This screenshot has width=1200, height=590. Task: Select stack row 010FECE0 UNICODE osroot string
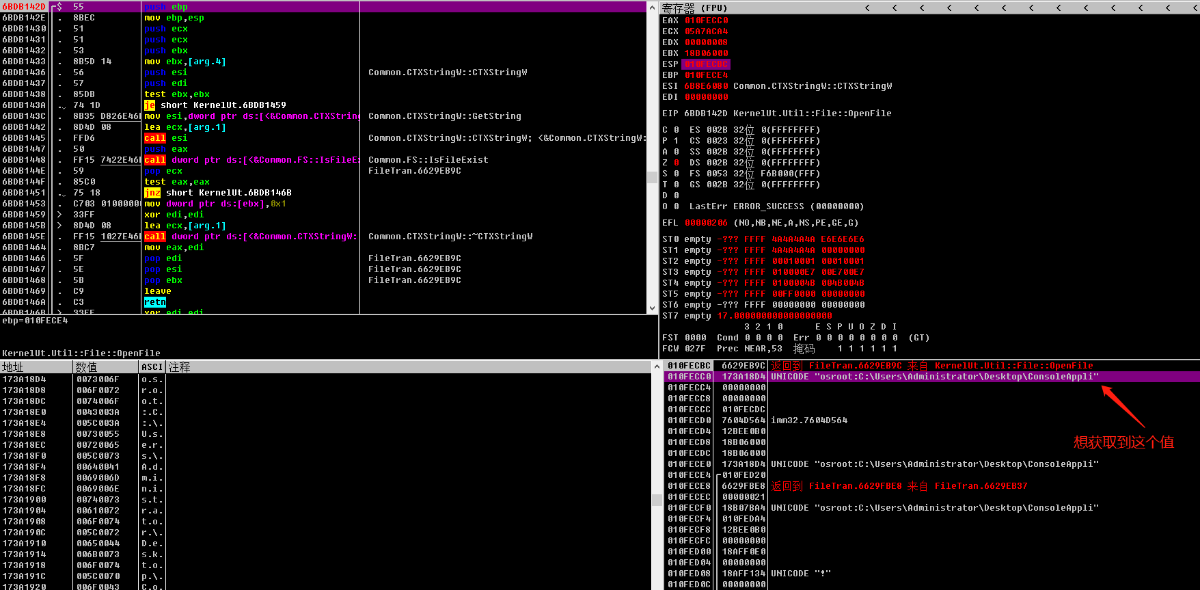coord(930,465)
